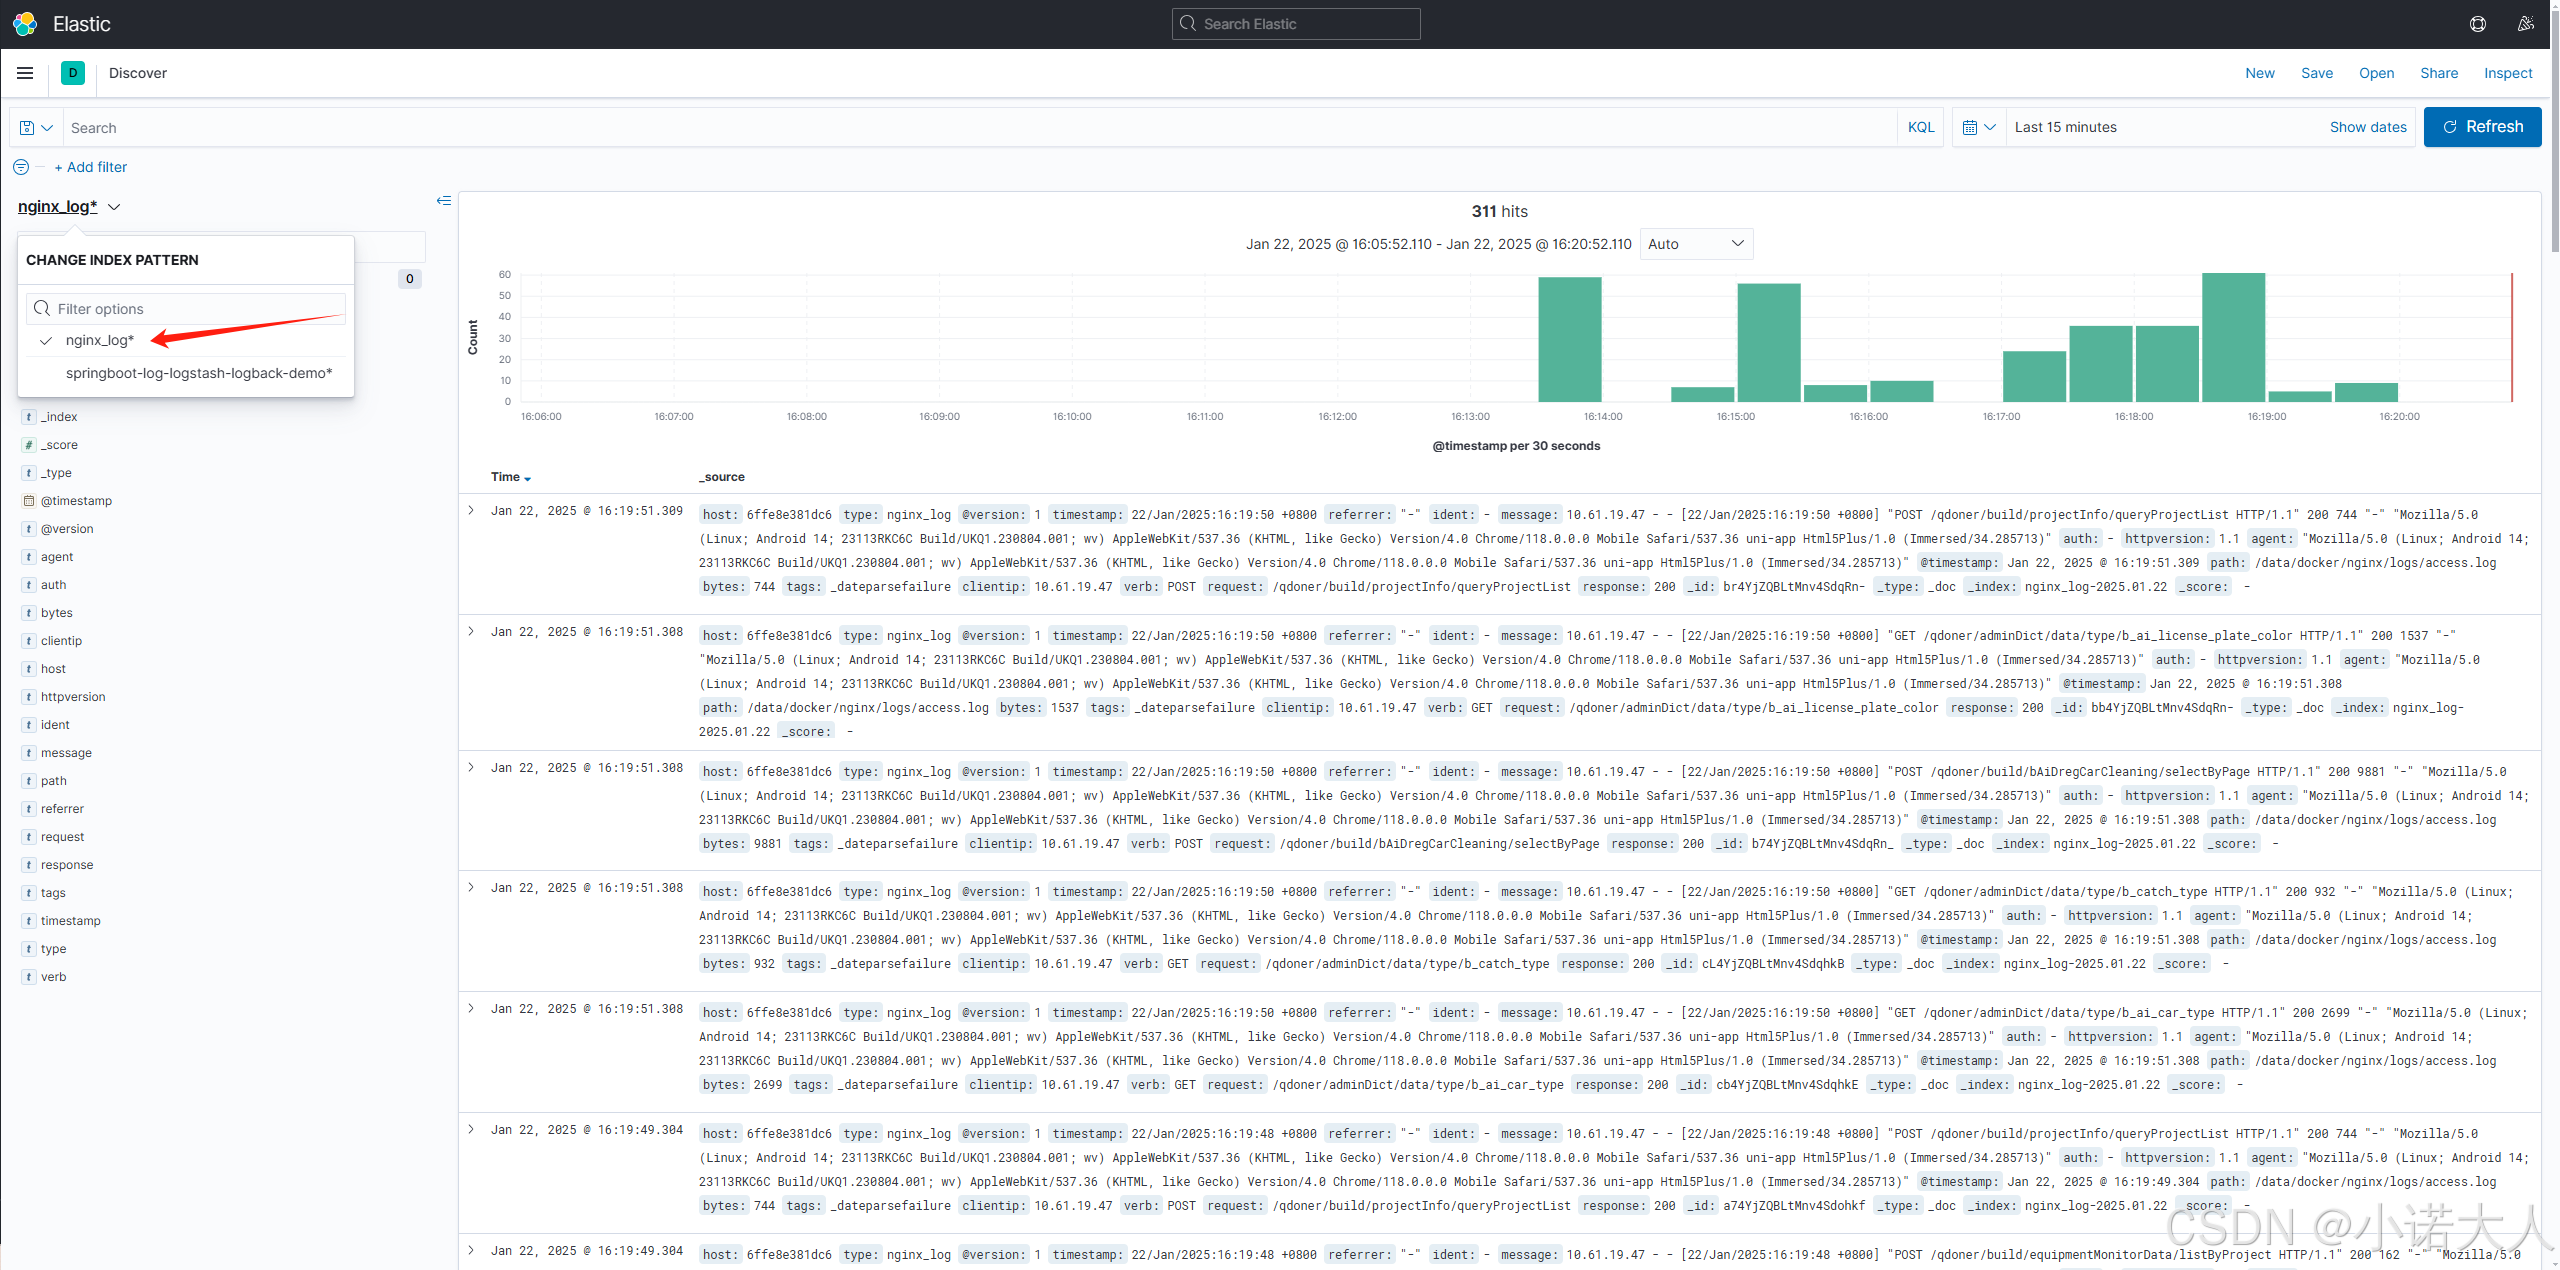Click the clientip field in sidebar
This screenshot has height=1270, width=2560.
click(x=62, y=641)
